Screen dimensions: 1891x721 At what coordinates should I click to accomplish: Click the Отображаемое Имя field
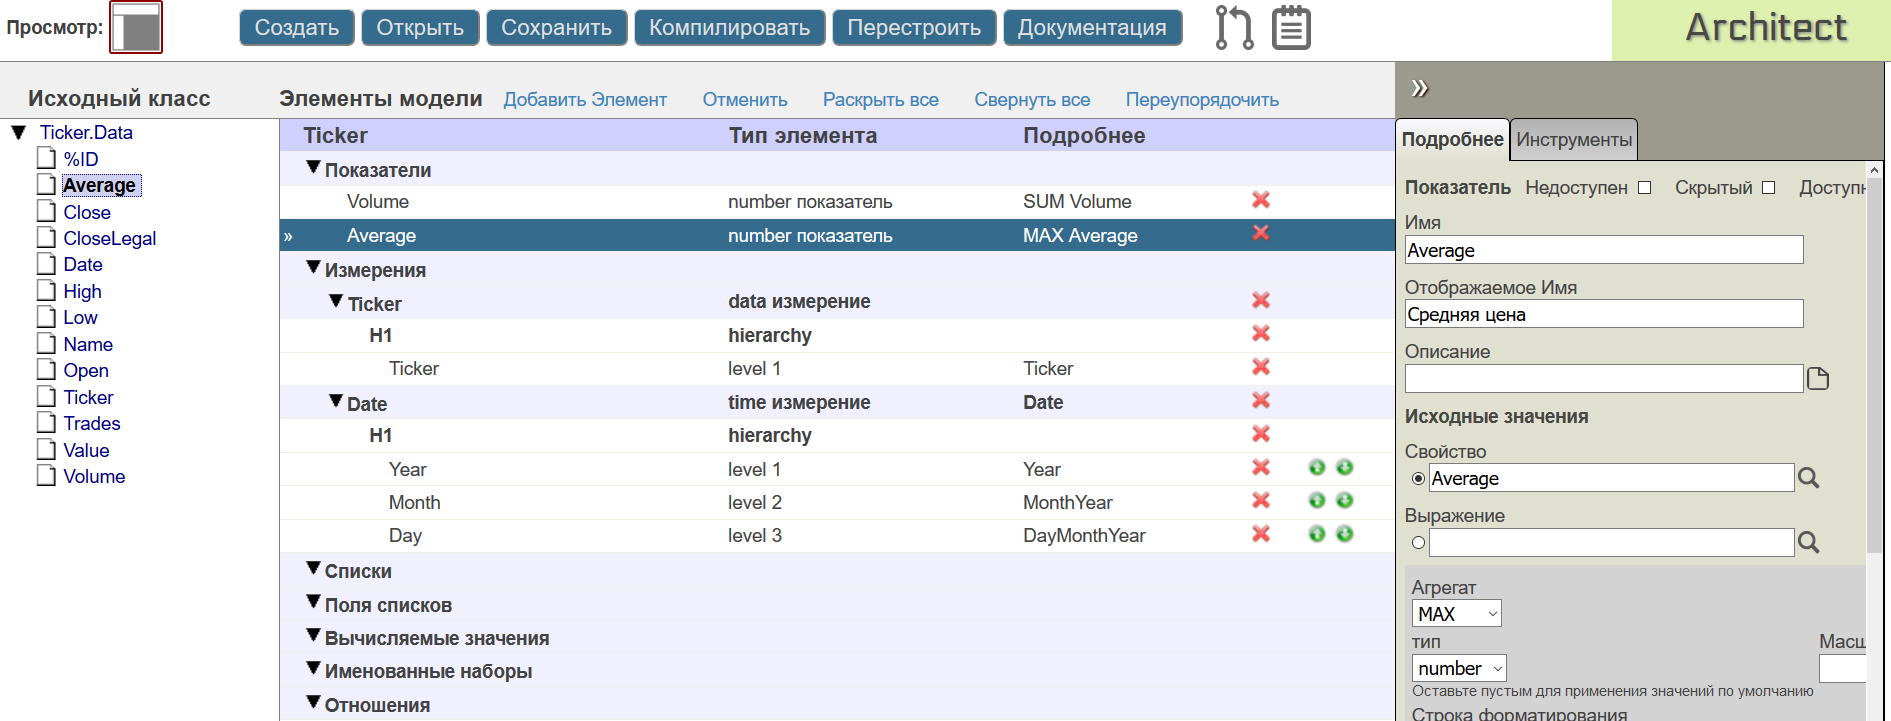click(x=1604, y=314)
